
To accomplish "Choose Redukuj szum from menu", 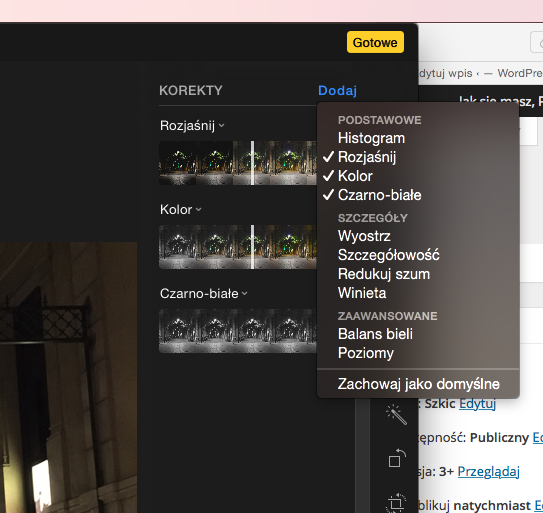I will (x=418, y=274).
